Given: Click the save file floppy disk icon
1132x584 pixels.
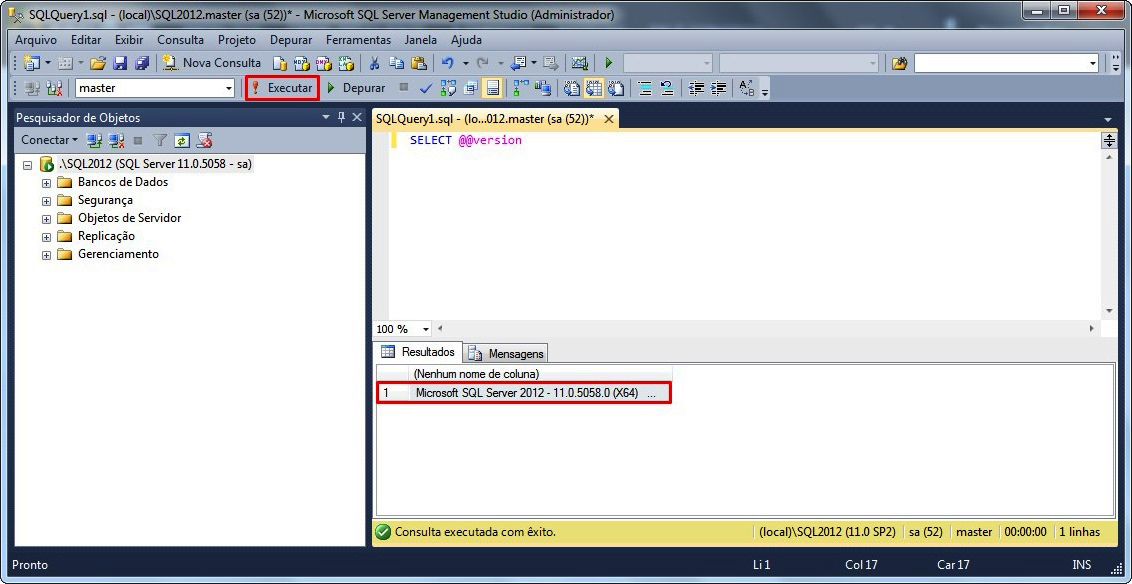Looking at the screenshot, I should [120, 63].
